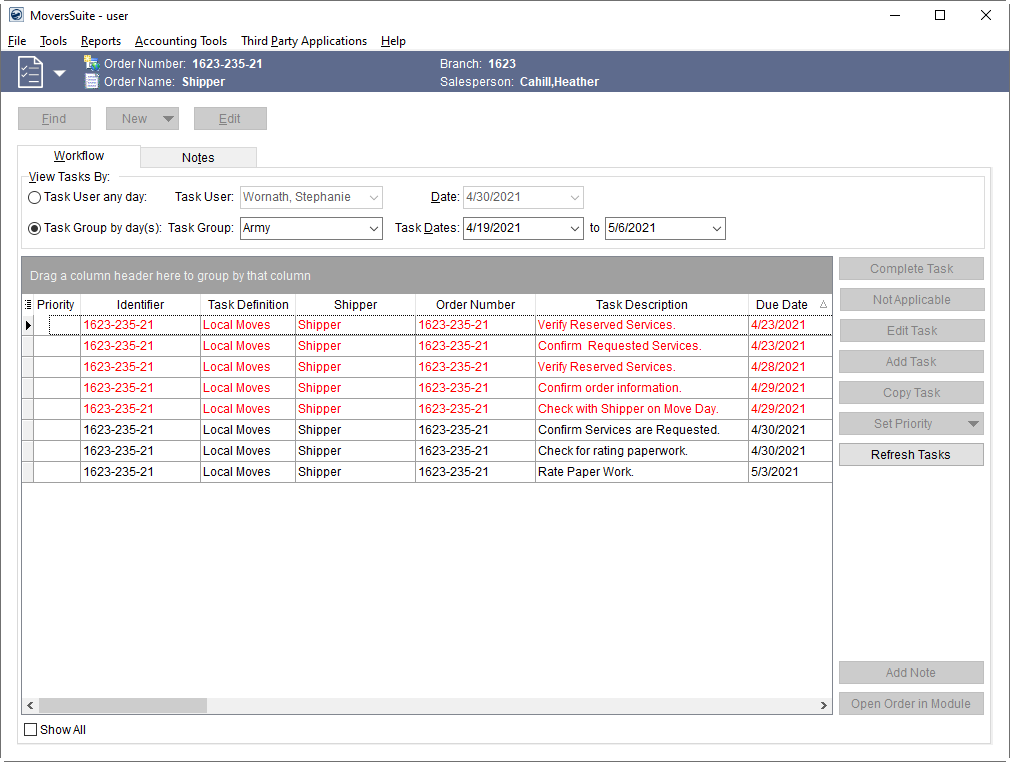
Task: Open the grid column chooser icon
Action: point(28,305)
